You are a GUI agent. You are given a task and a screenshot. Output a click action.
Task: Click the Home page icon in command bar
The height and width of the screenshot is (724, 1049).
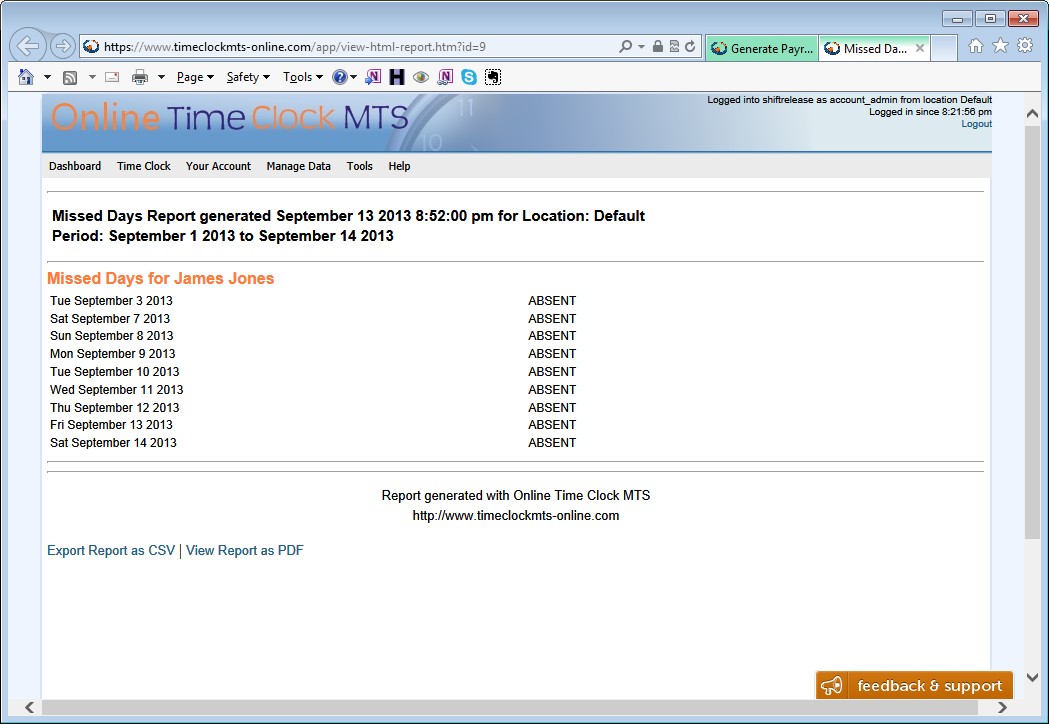coord(25,77)
